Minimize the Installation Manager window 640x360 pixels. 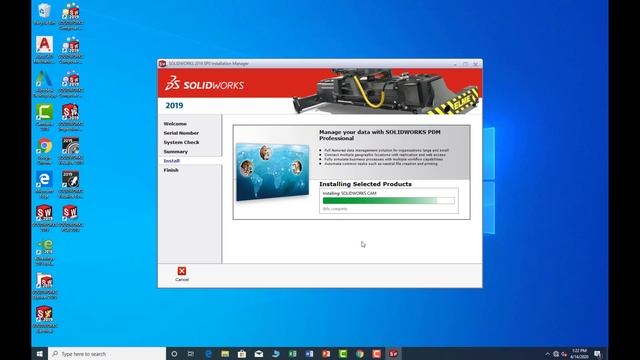(x=455, y=64)
